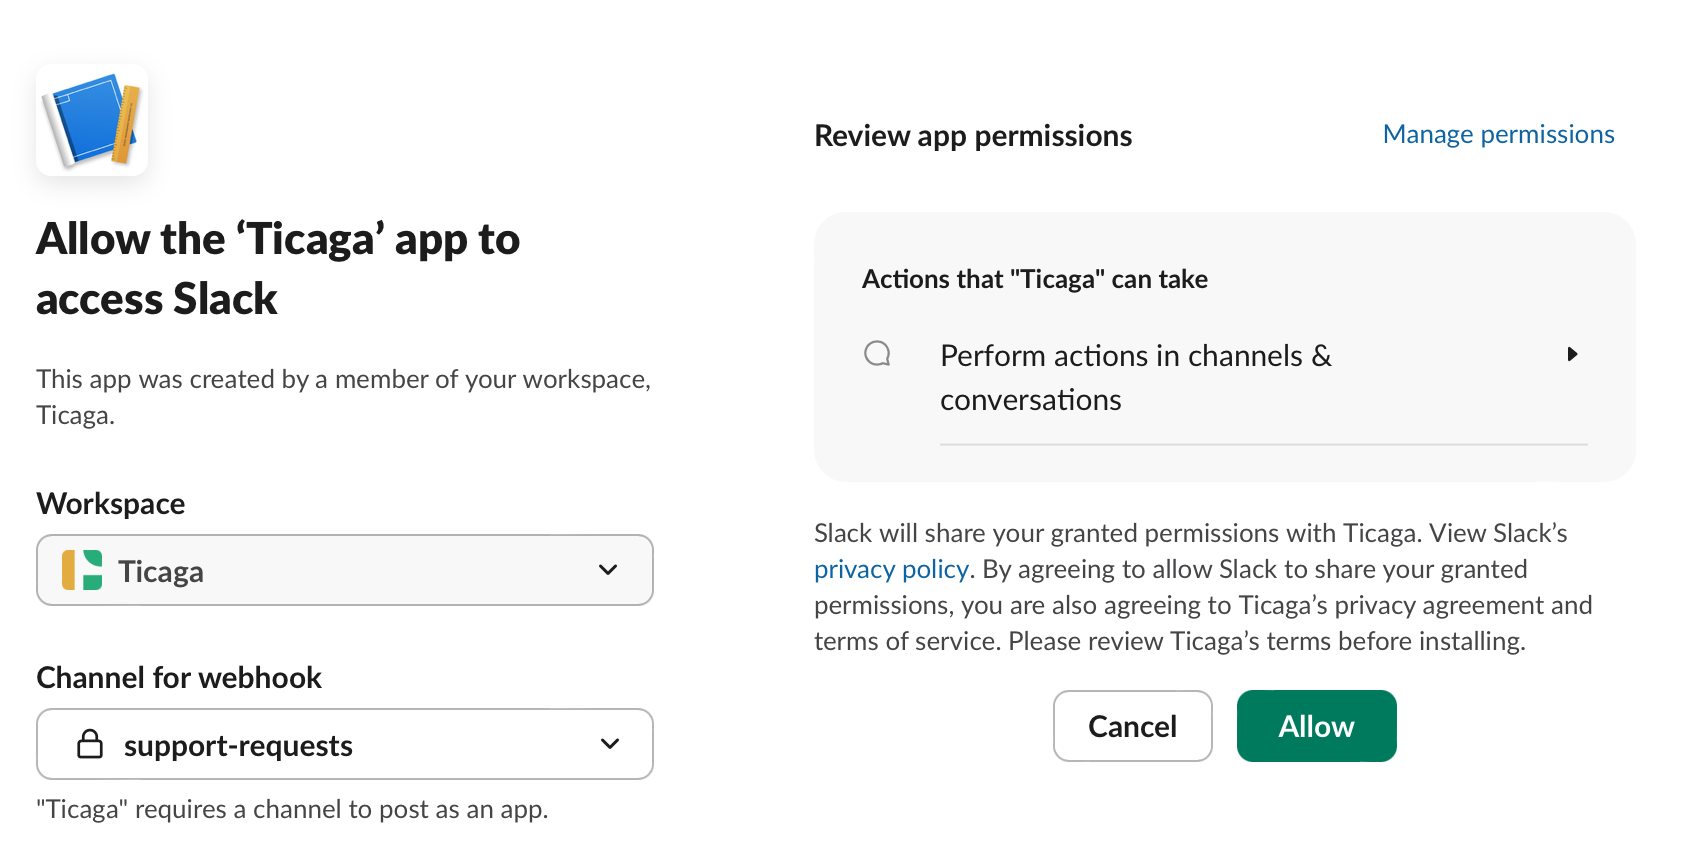Screen dimensions: 1692x848
Task: Click 'Allow the Ticaga app to access Slack' heading
Action: tap(278, 269)
